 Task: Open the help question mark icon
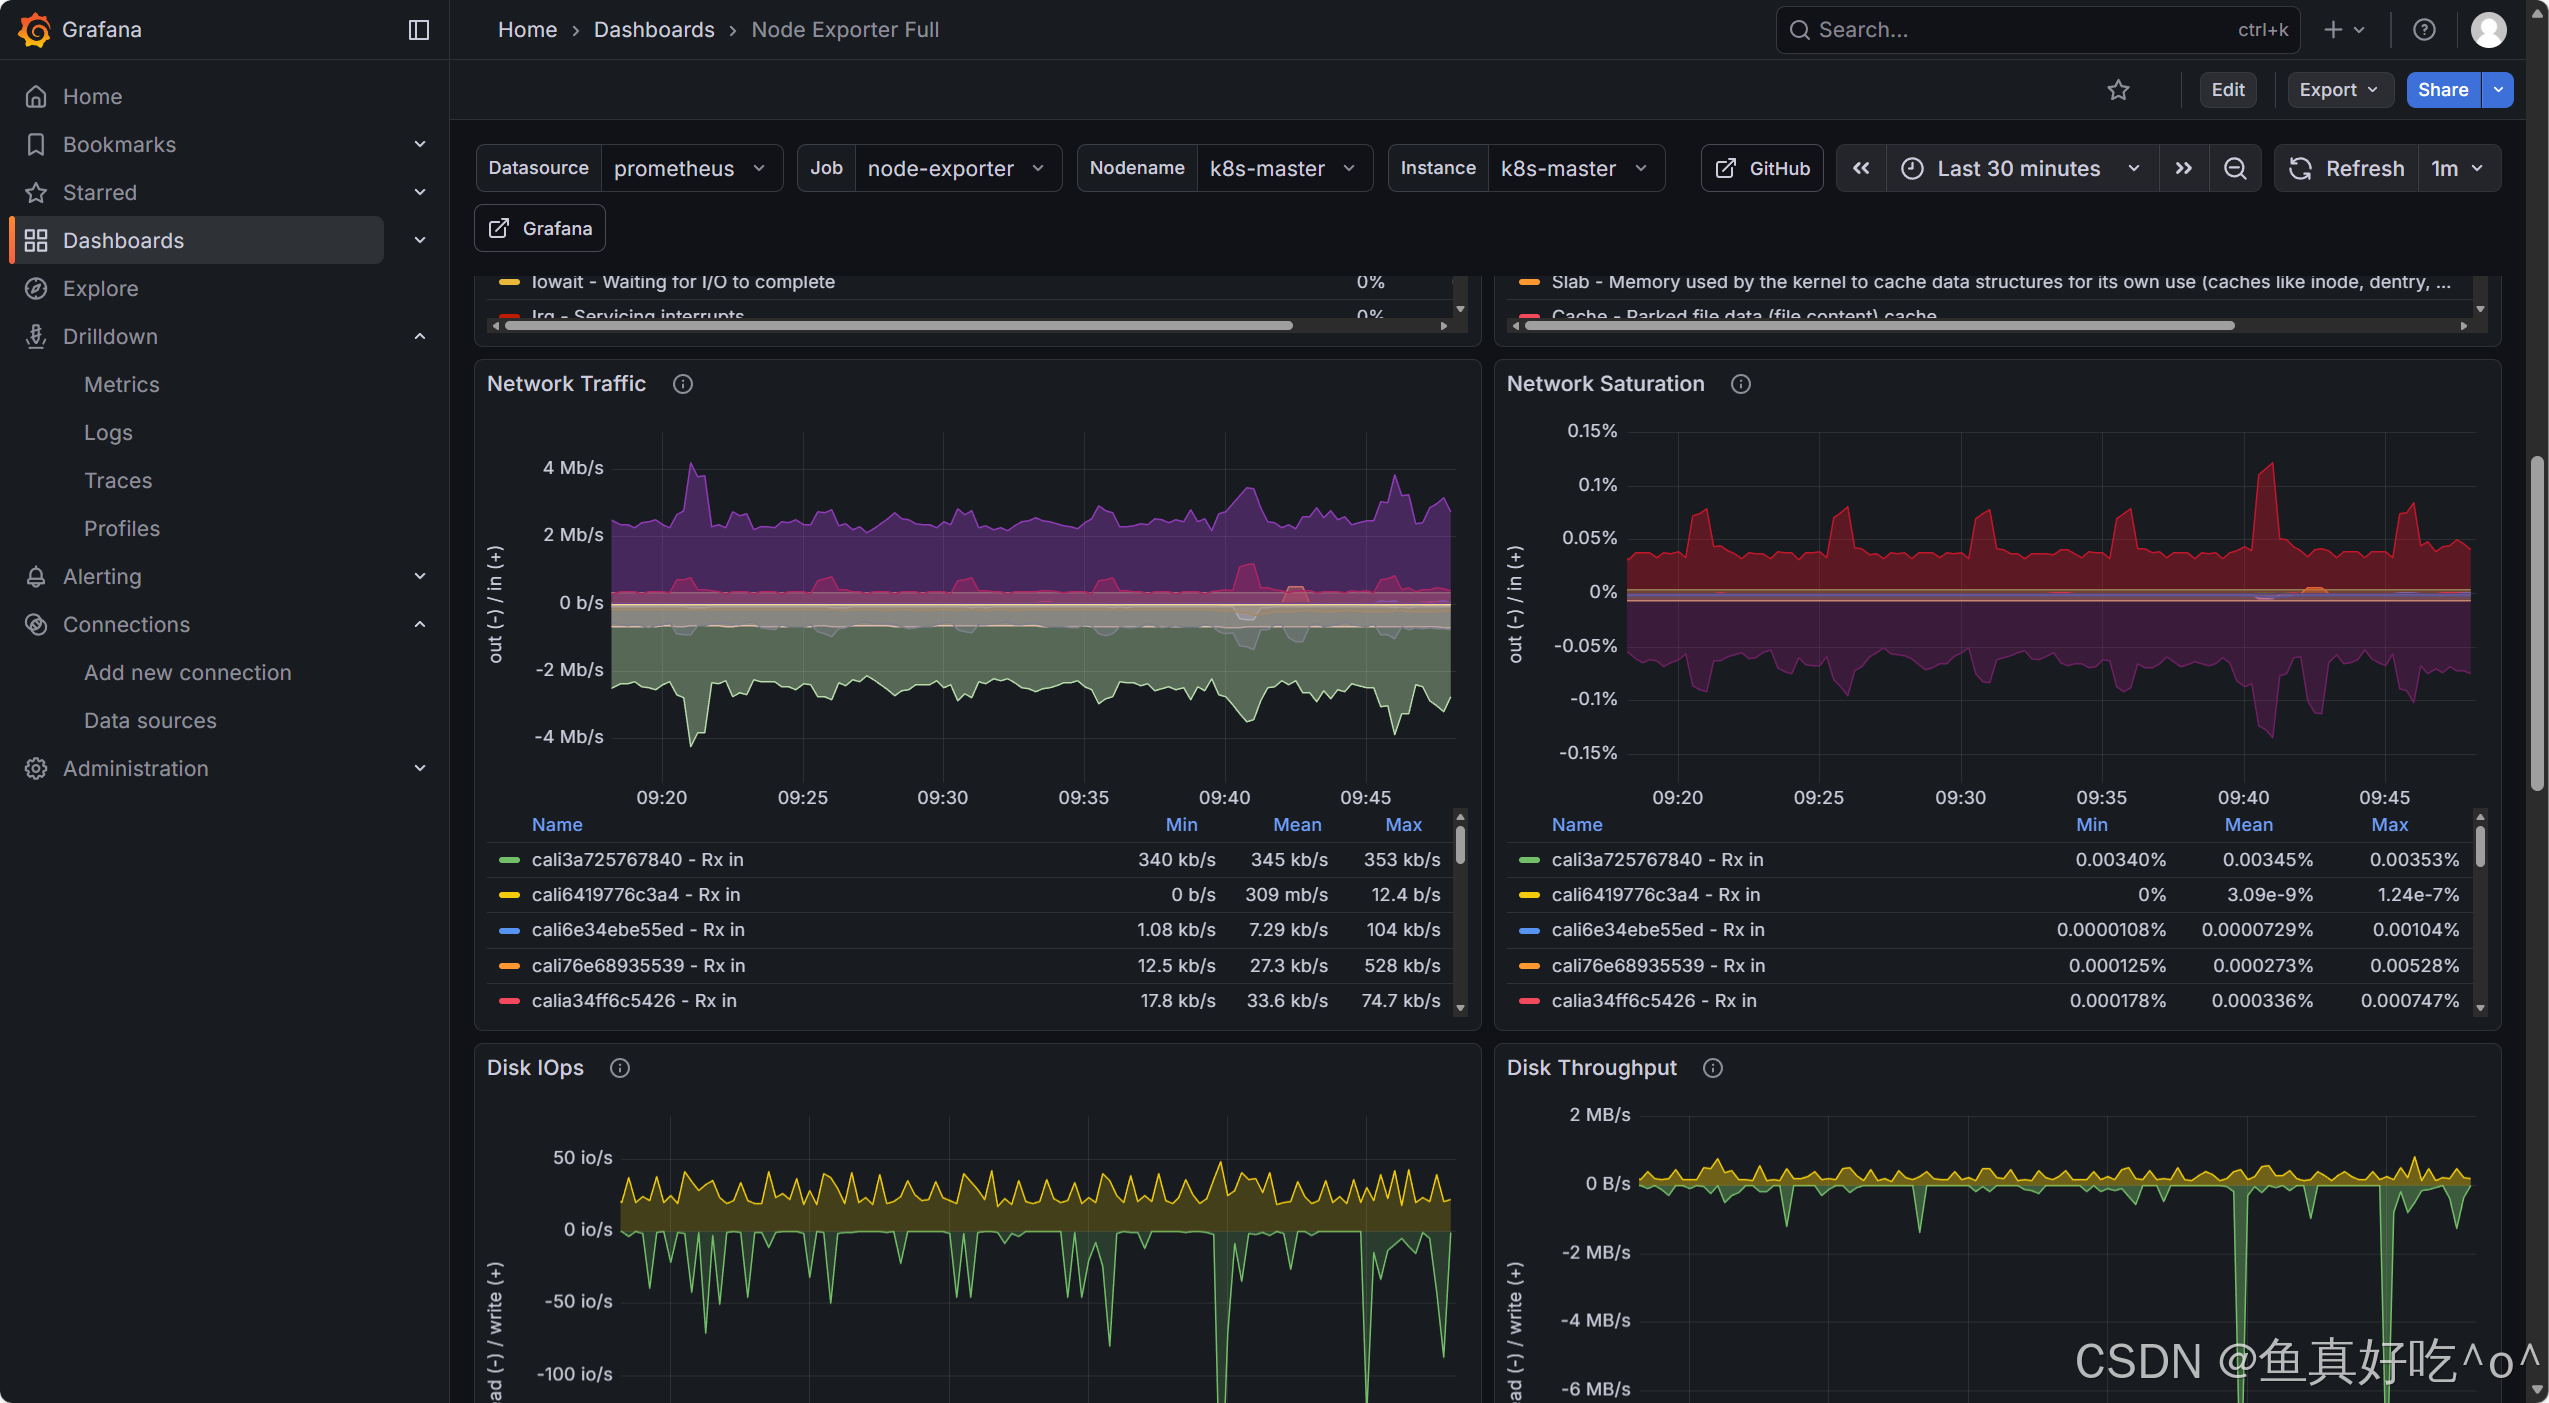coord(2424,30)
